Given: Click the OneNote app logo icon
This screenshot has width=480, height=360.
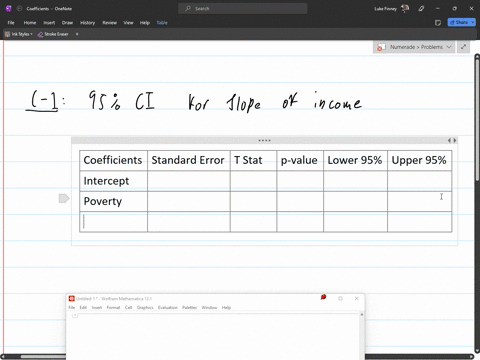Looking at the screenshot, I should tap(9, 9).
